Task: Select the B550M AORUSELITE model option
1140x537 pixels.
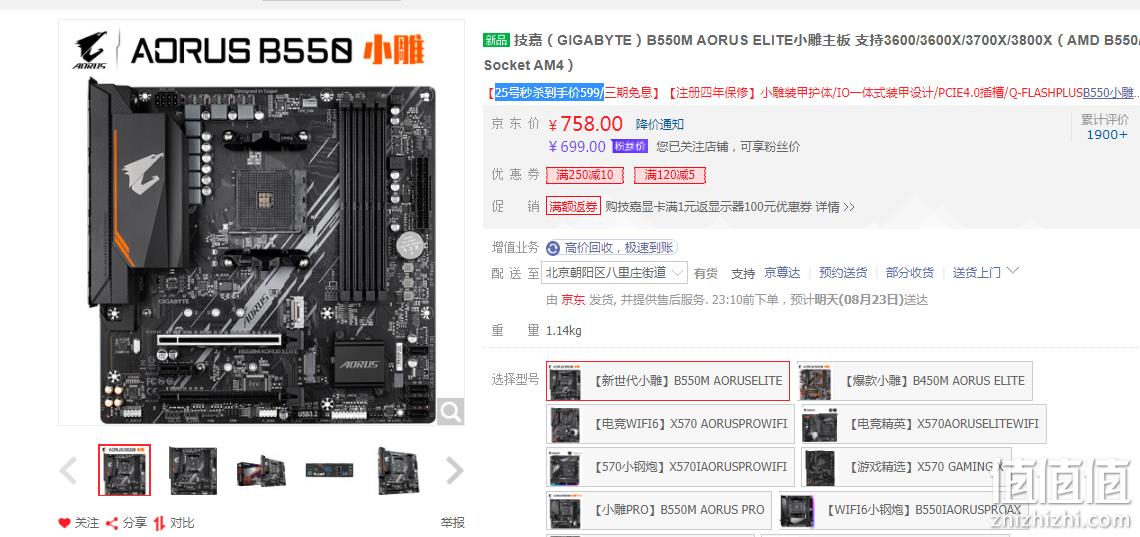Action: click(667, 381)
